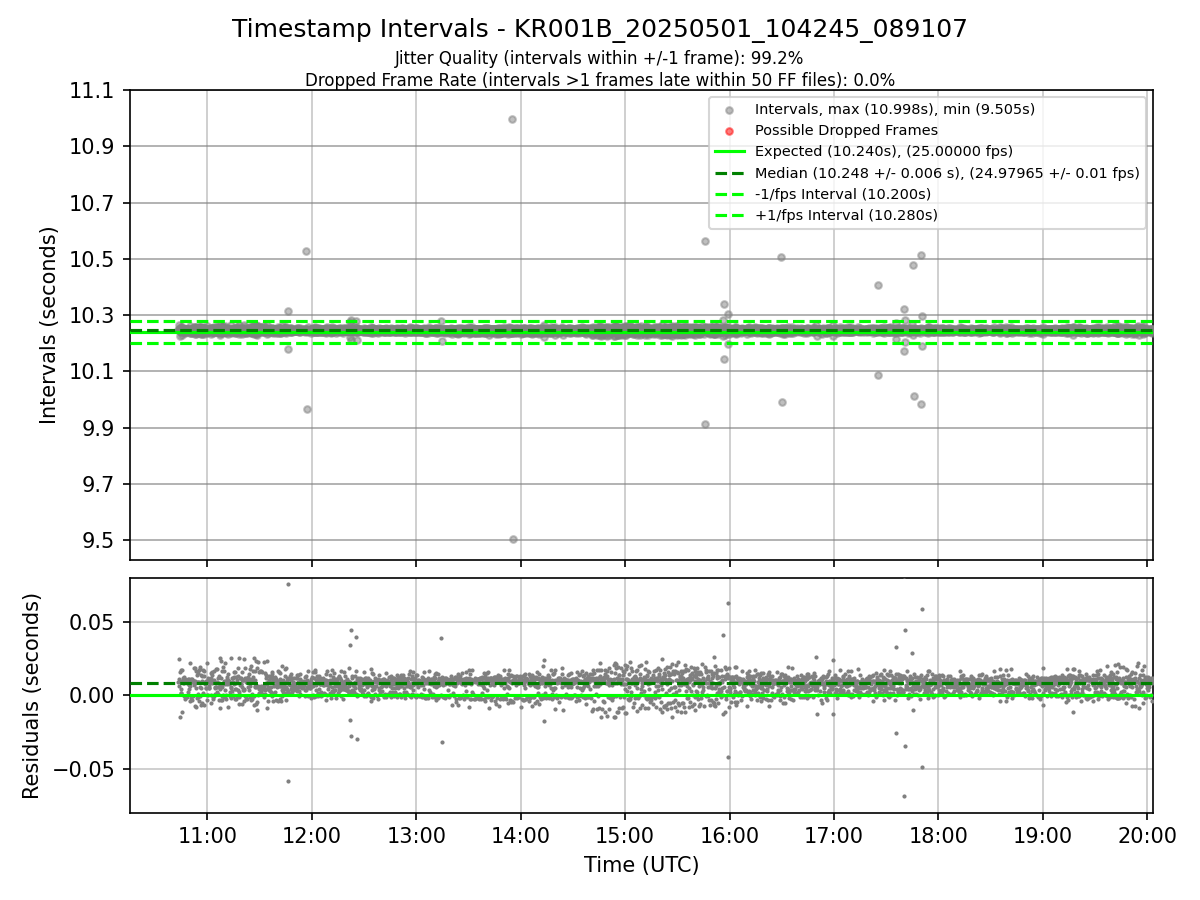
Task: Click the 17:00 time tick label
Action: coord(834,835)
